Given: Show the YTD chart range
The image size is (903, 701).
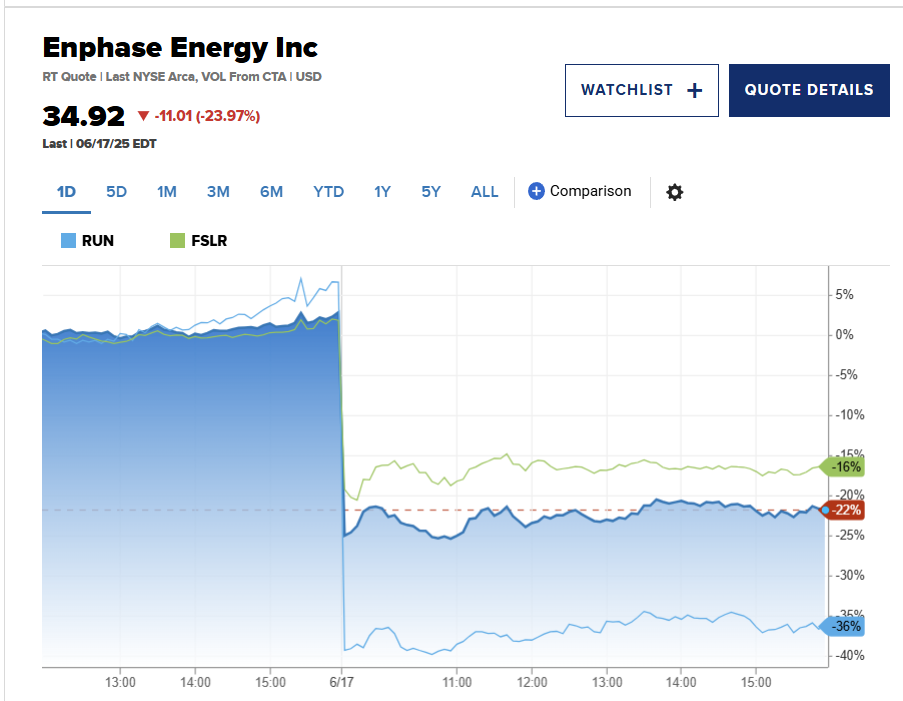Looking at the screenshot, I should pyautogui.click(x=328, y=192).
